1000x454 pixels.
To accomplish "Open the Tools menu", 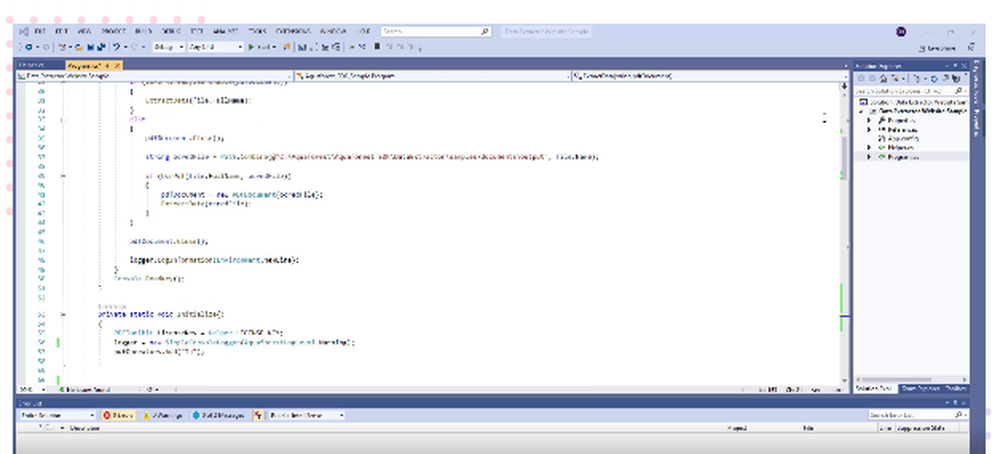I will 257,31.
